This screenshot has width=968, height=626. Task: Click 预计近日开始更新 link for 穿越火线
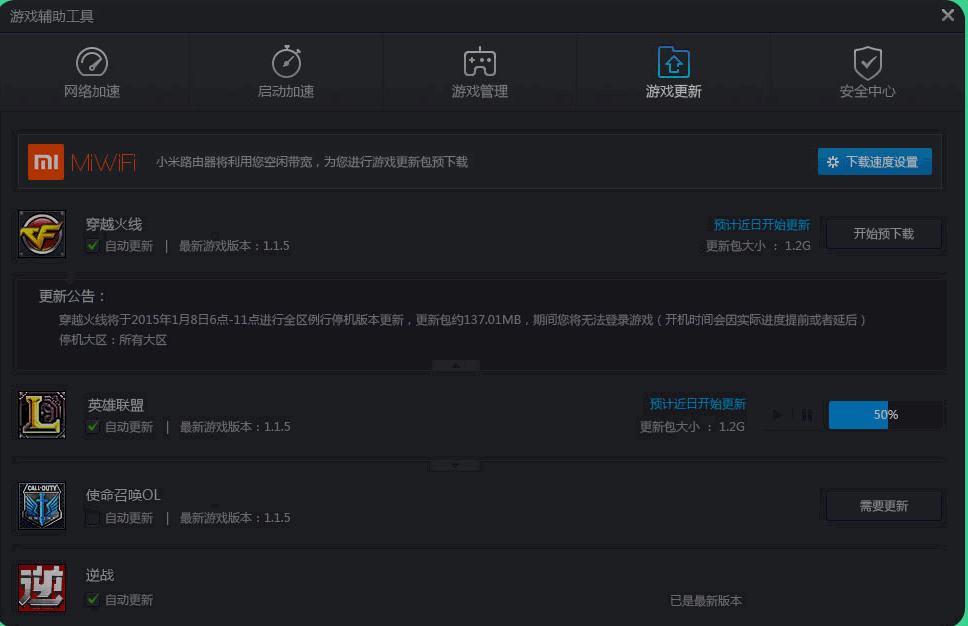(762, 225)
